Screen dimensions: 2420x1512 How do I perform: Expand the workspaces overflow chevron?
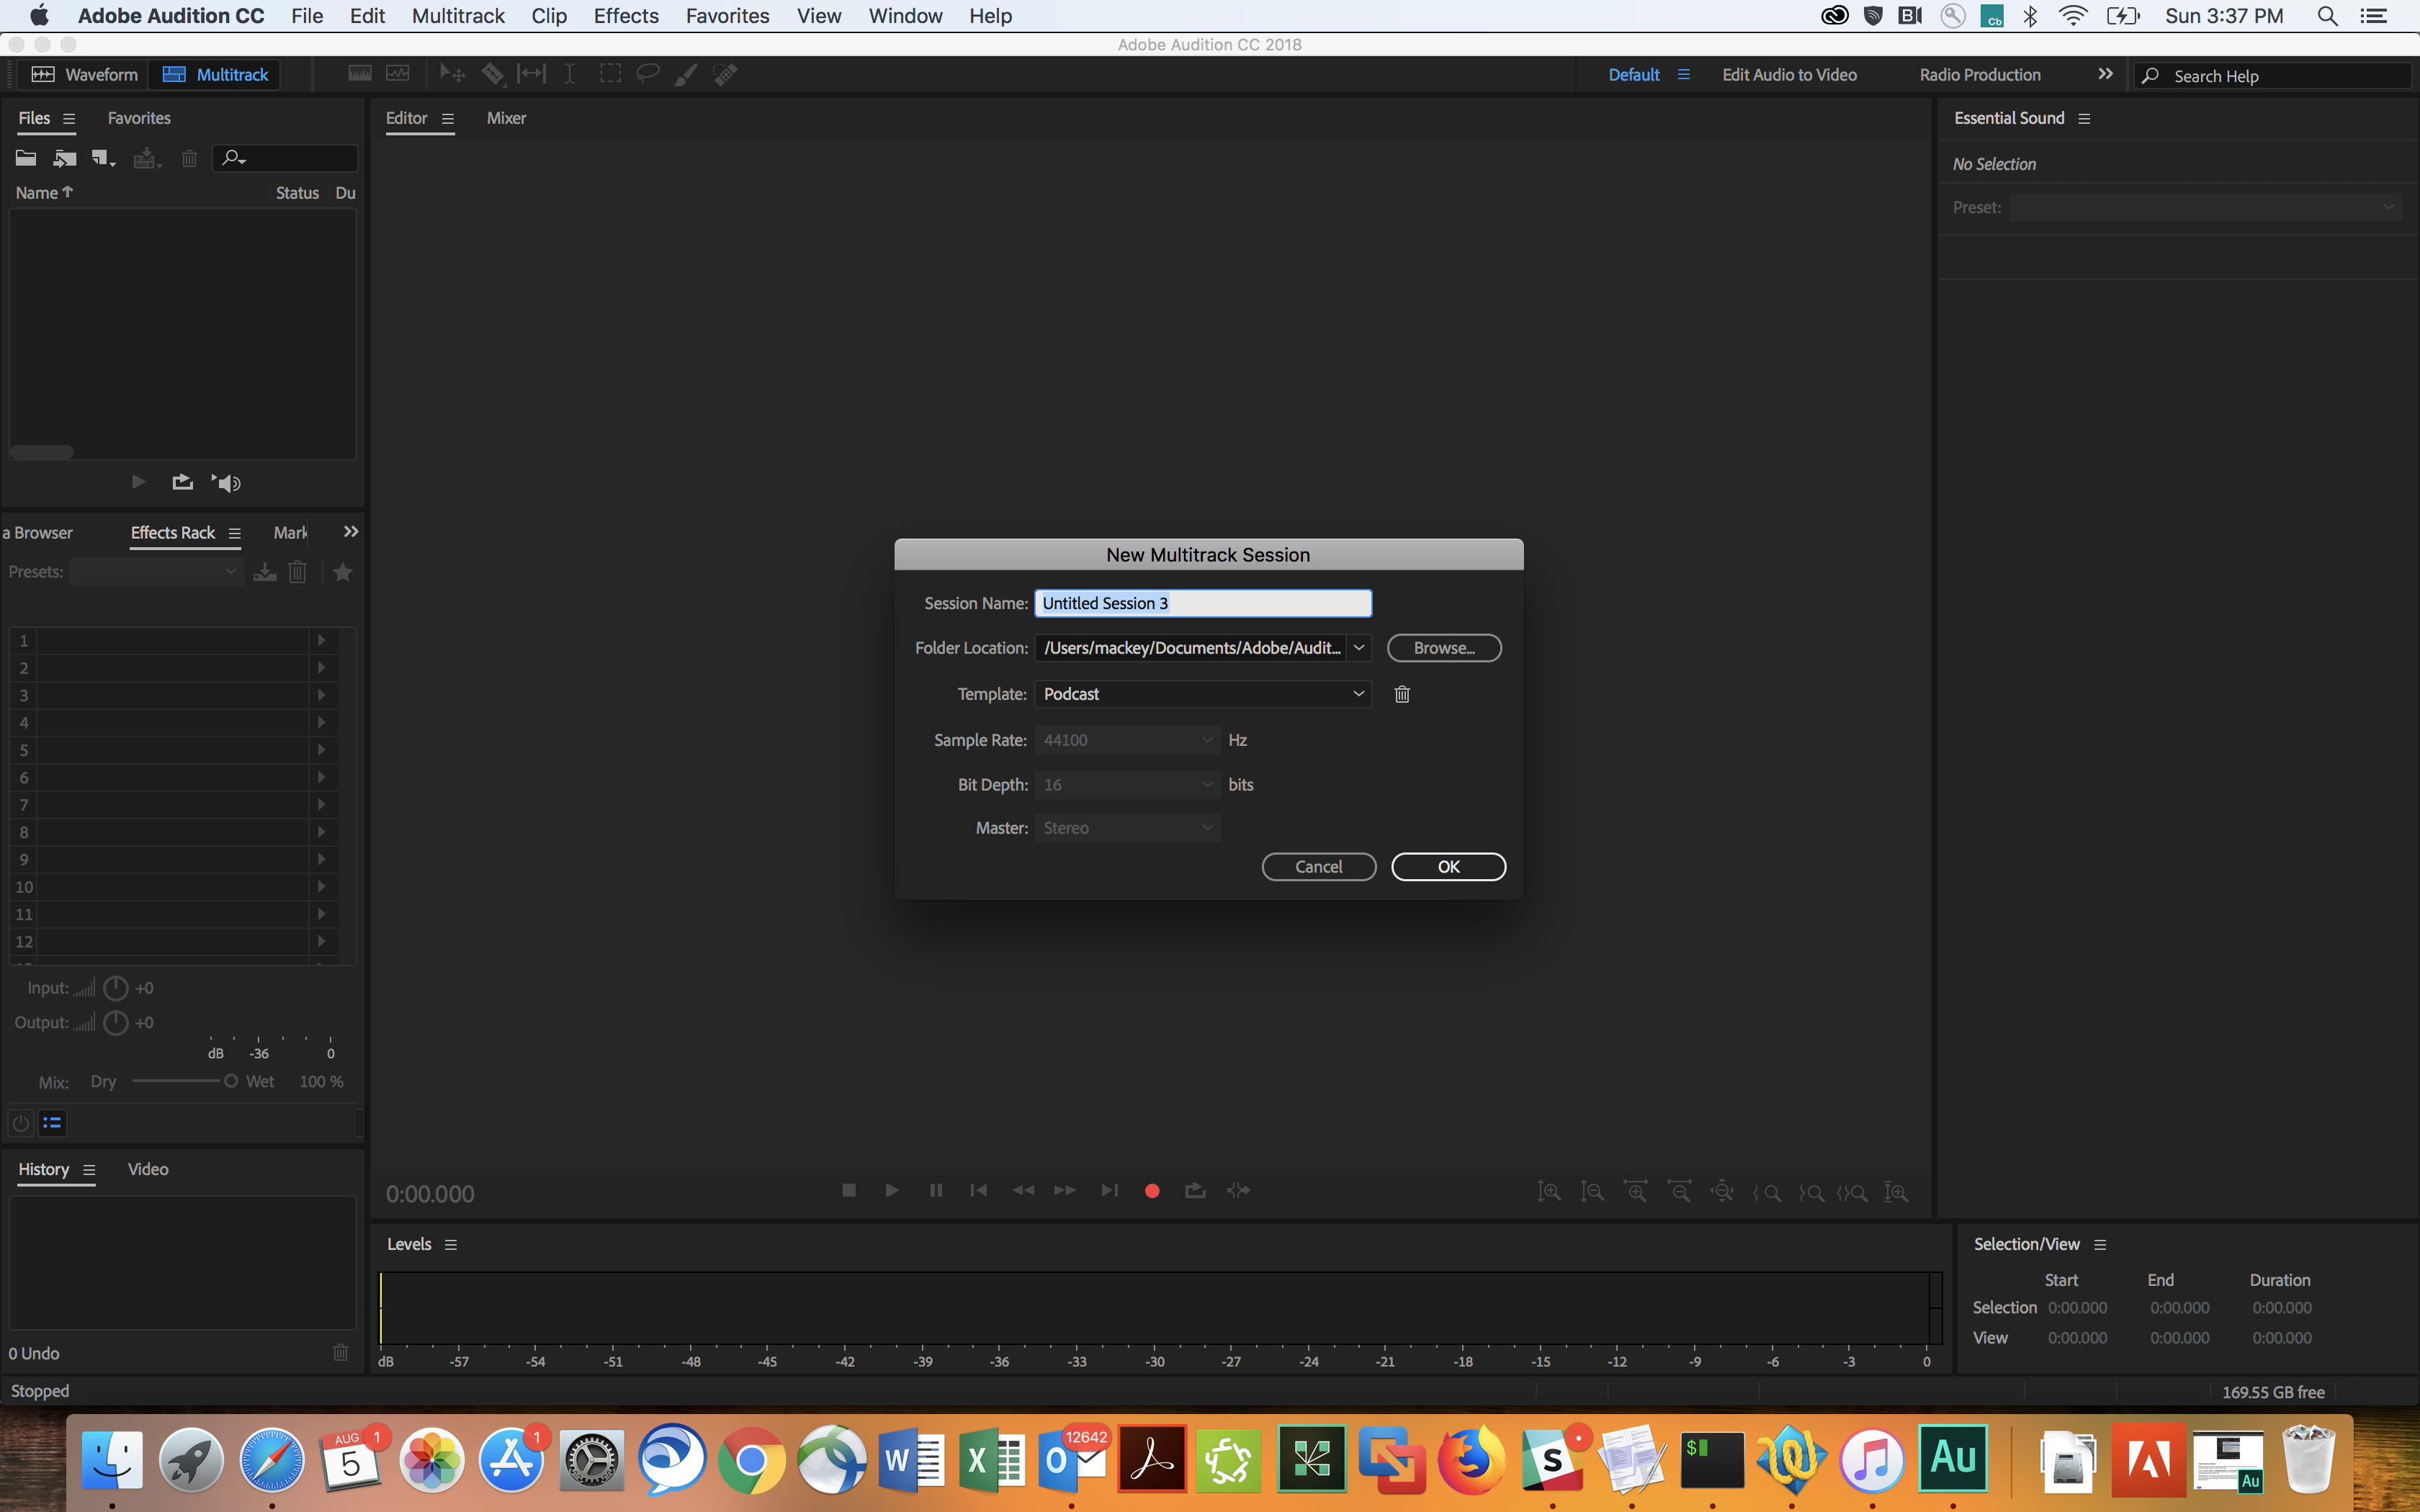coord(2105,74)
